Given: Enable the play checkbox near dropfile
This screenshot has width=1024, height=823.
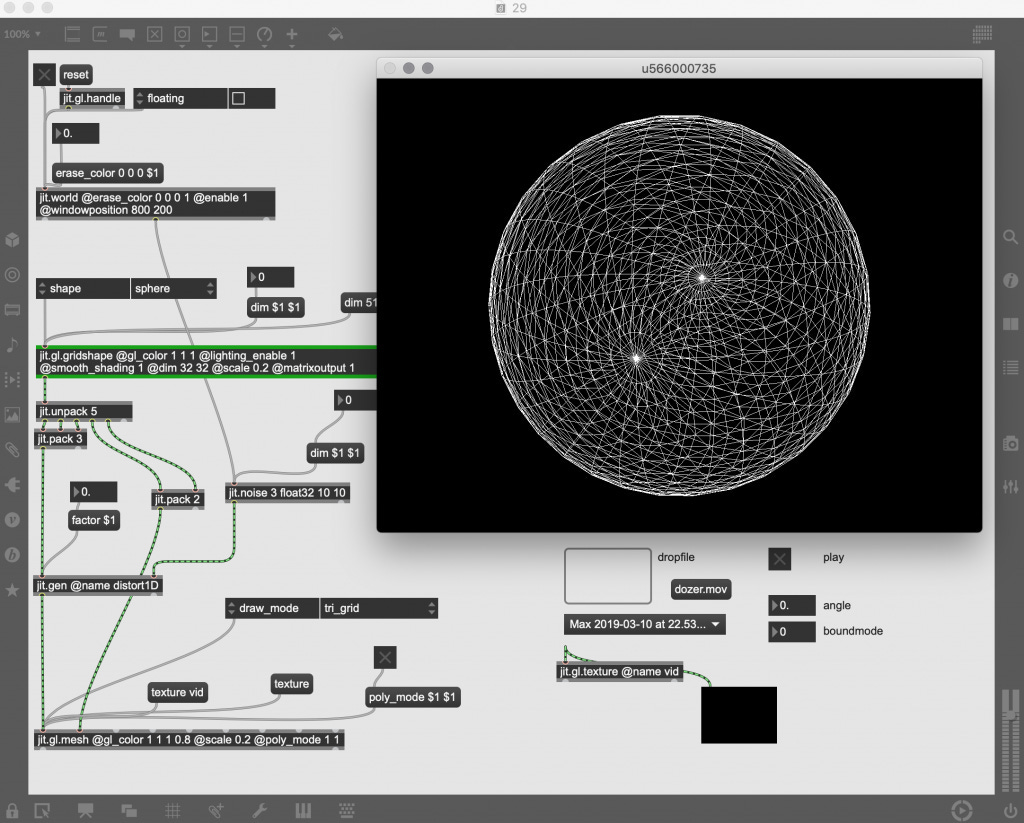Looking at the screenshot, I should pos(779,558).
